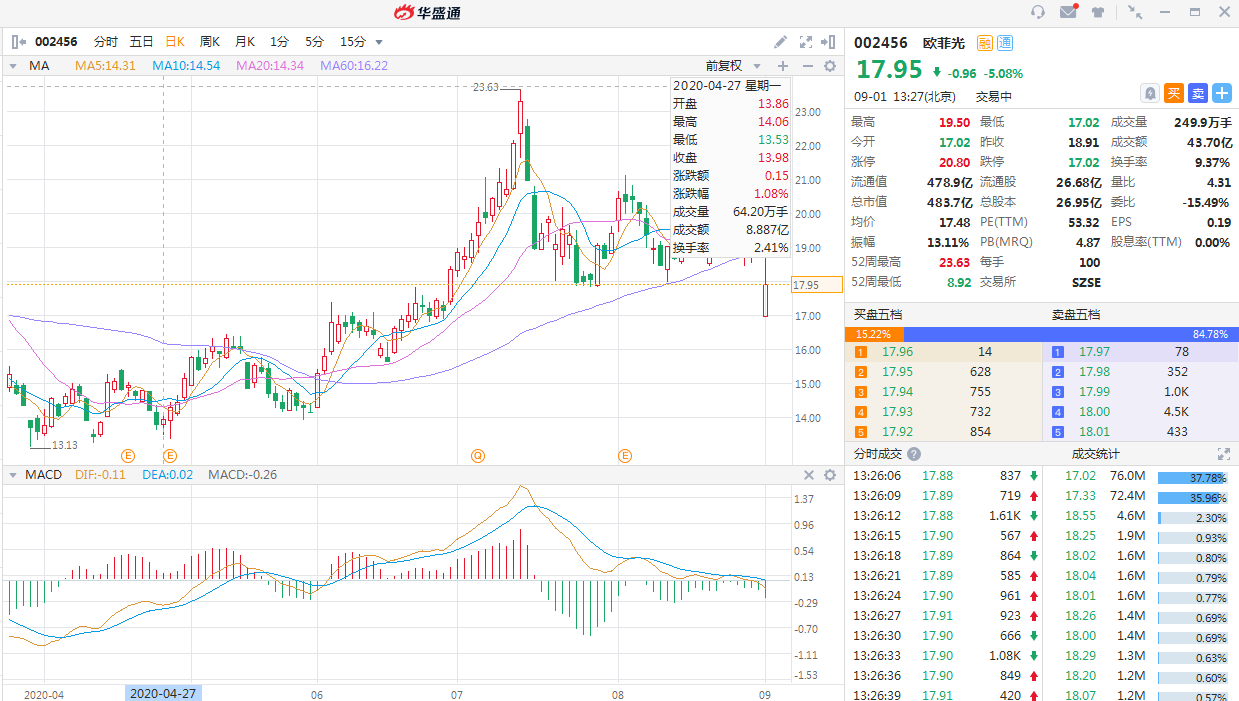Open help icon beside 分时成交
The width and height of the screenshot is (1239, 701).
click(914, 454)
